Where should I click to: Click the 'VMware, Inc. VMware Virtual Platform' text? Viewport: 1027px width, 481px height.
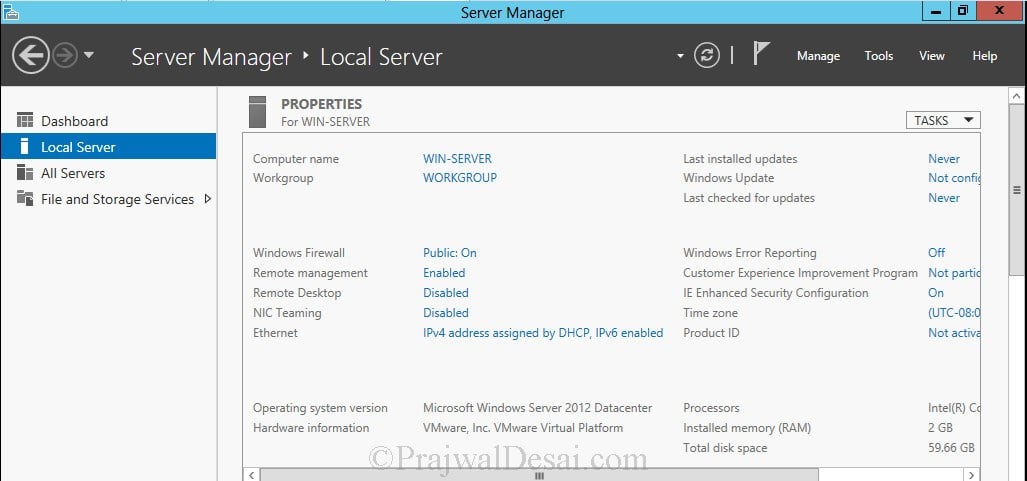coord(523,427)
